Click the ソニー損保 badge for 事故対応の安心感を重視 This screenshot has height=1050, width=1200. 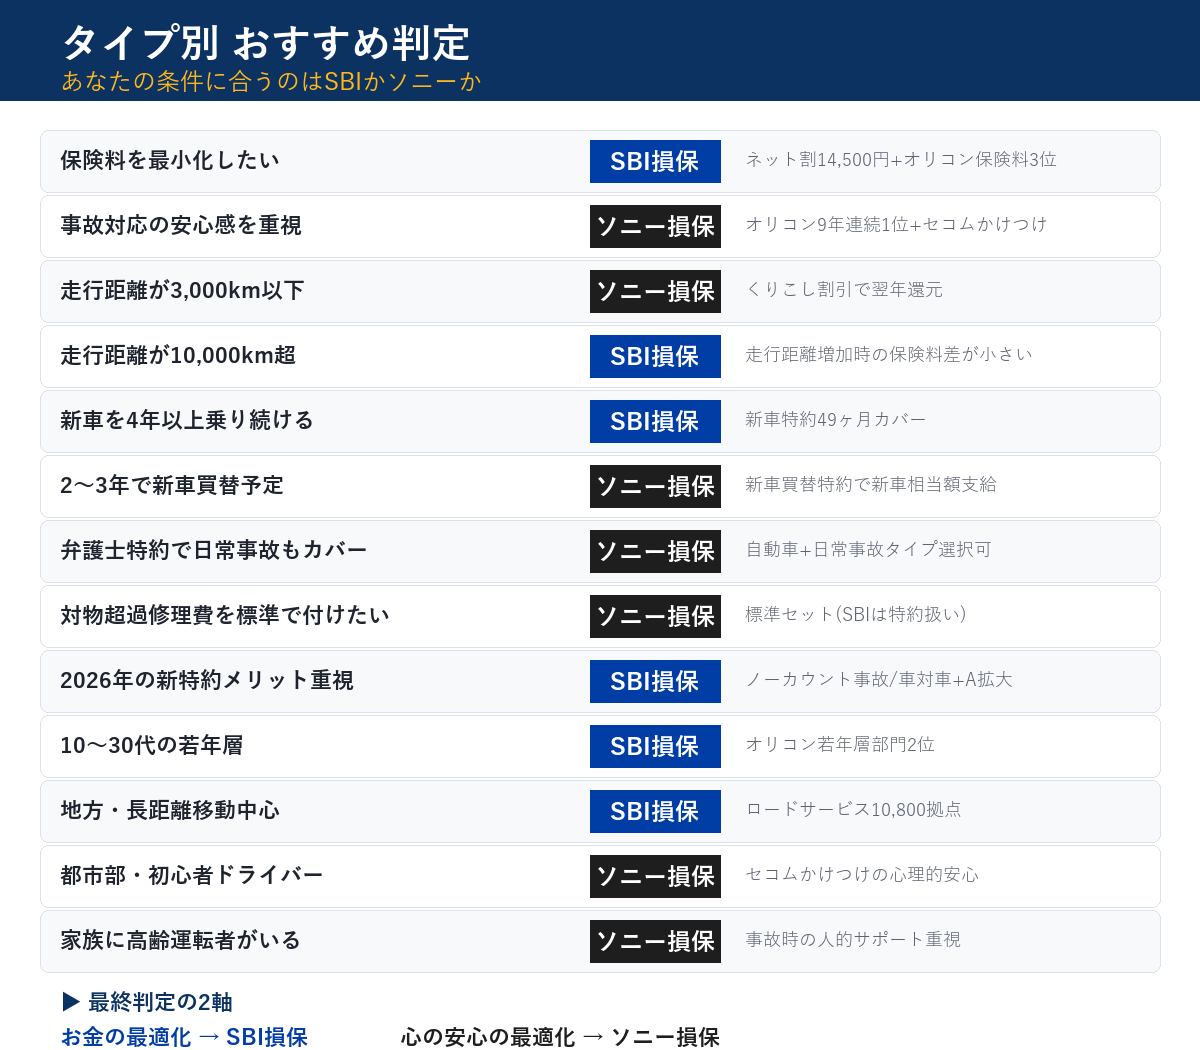(x=655, y=226)
